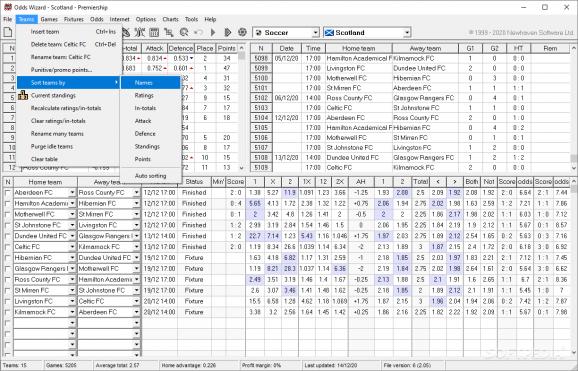Click the undo arrow toolbar icon

click(x=198, y=32)
